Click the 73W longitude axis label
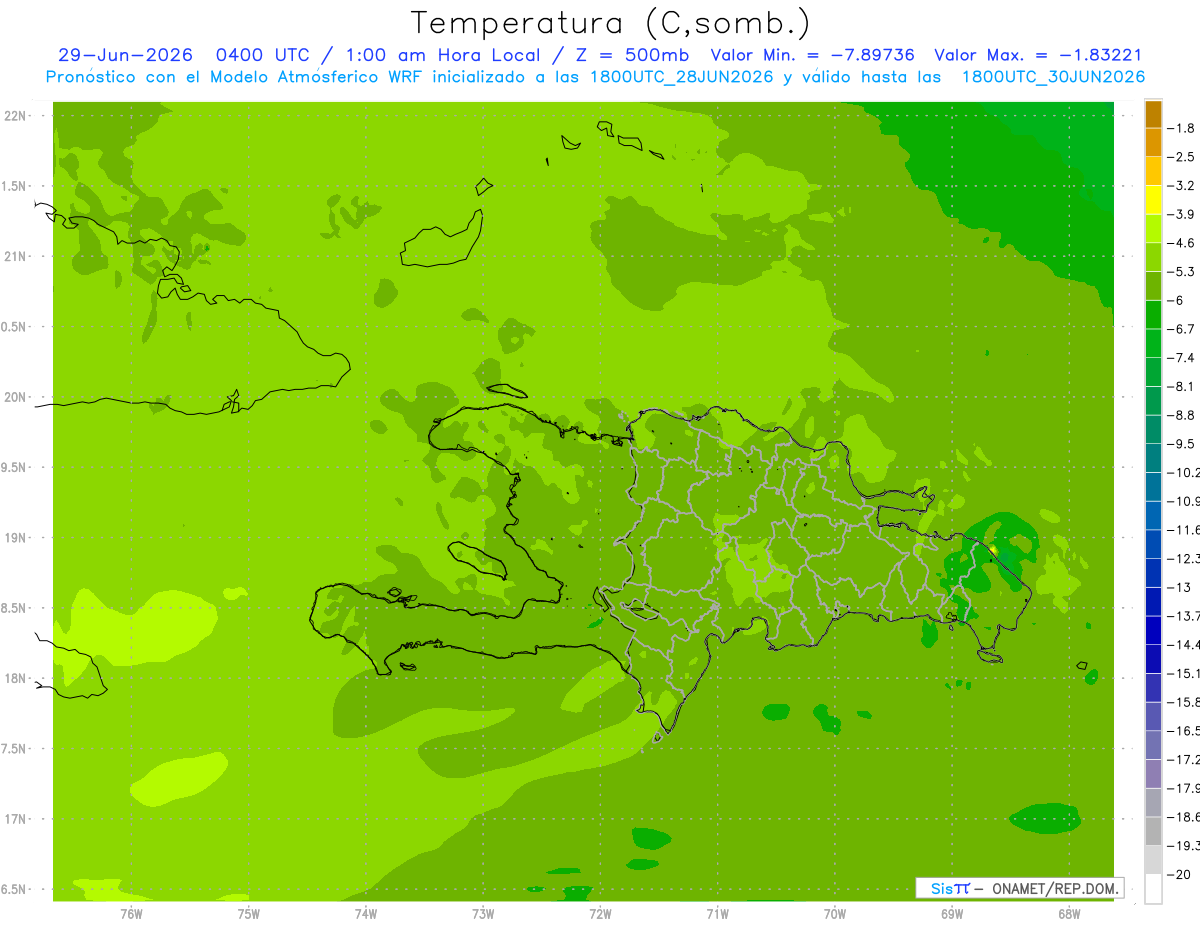The width and height of the screenshot is (1200, 927). click(483, 913)
